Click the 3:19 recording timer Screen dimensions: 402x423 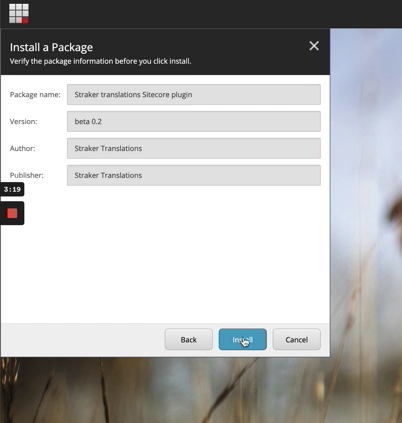pos(12,190)
